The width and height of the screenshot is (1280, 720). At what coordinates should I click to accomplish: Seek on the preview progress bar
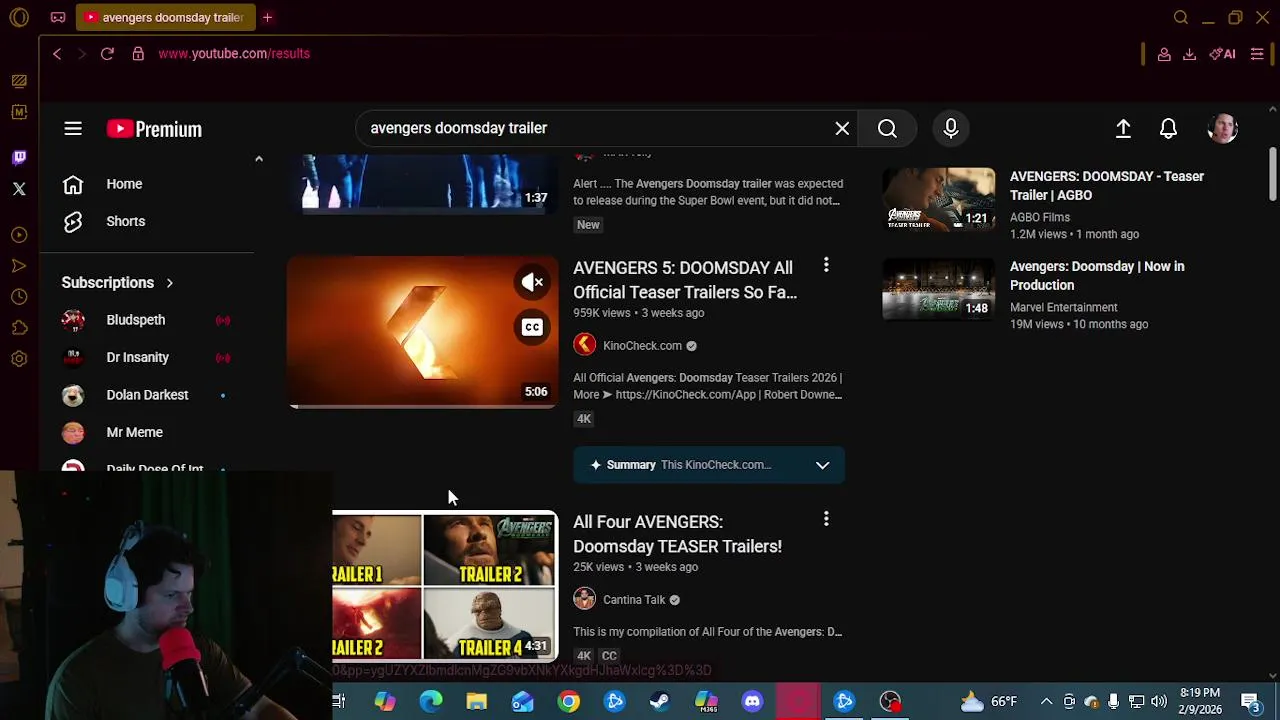click(x=423, y=406)
